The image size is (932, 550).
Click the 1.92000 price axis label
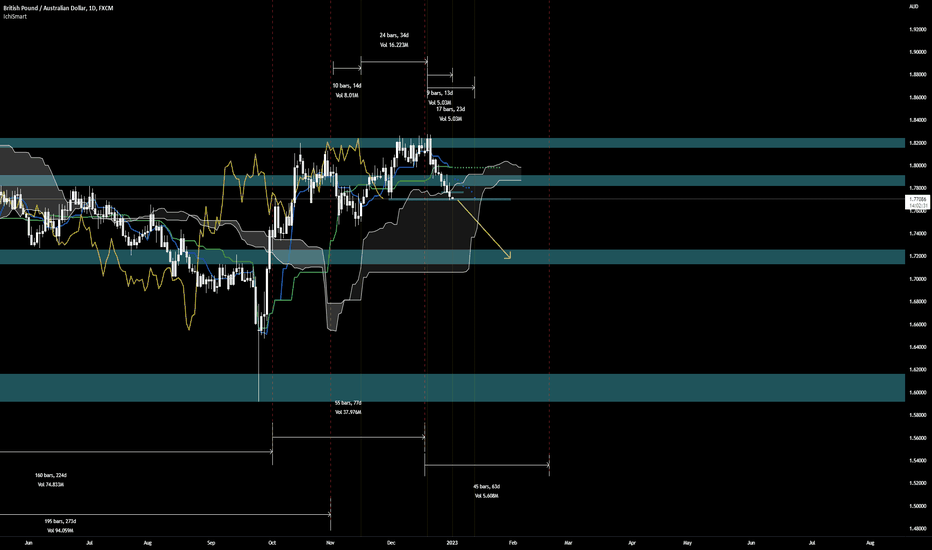coord(917,29)
